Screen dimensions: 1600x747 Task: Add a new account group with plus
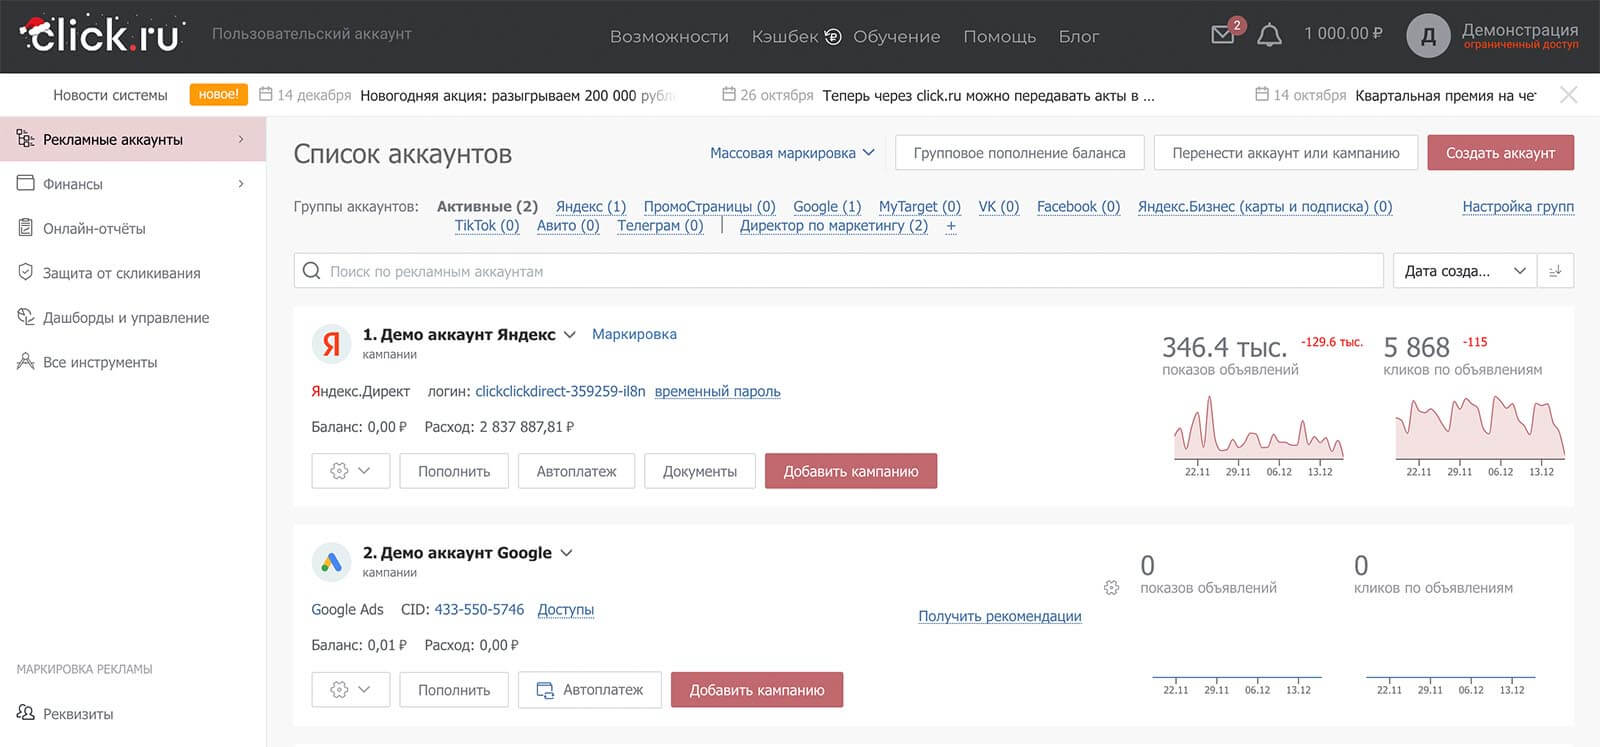tap(951, 226)
